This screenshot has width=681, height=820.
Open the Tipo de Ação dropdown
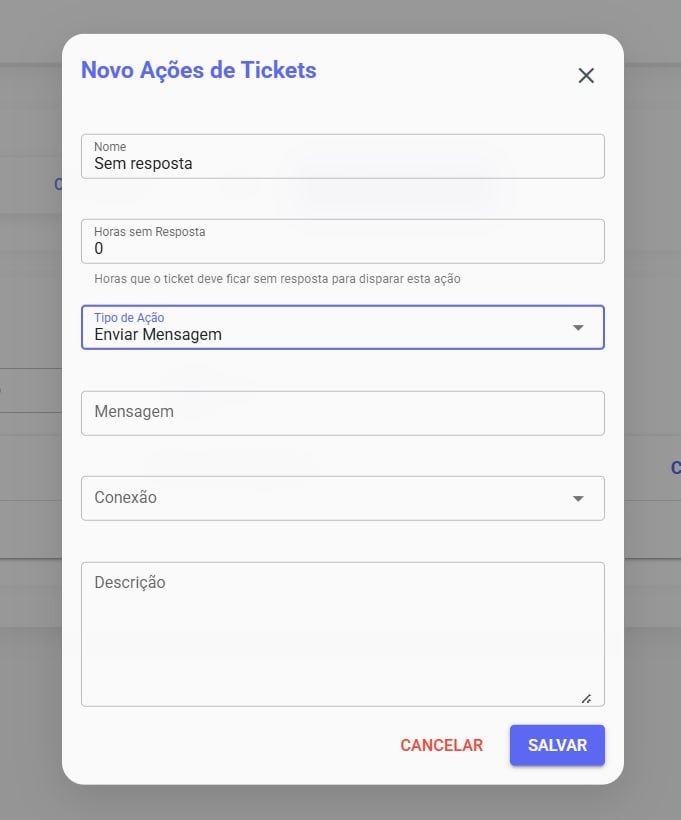tap(330, 328)
